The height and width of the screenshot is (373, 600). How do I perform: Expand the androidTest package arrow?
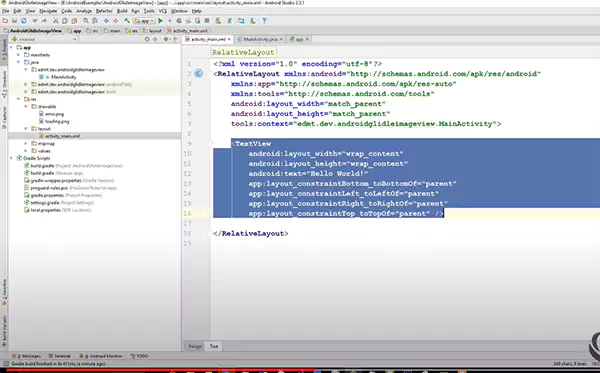click(x=26, y=84)
